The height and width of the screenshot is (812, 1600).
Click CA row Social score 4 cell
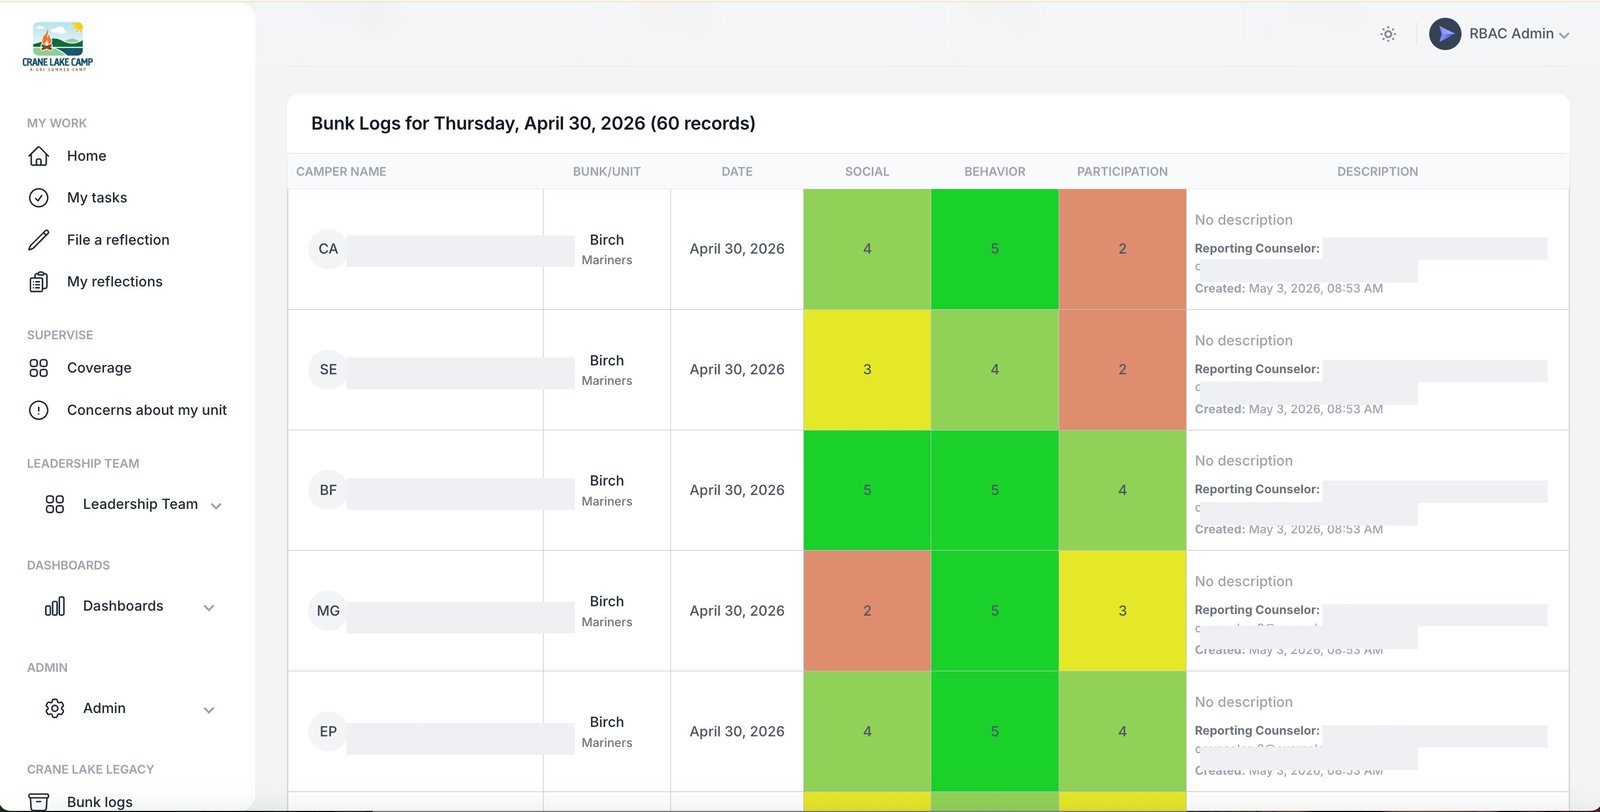[867, 249]
